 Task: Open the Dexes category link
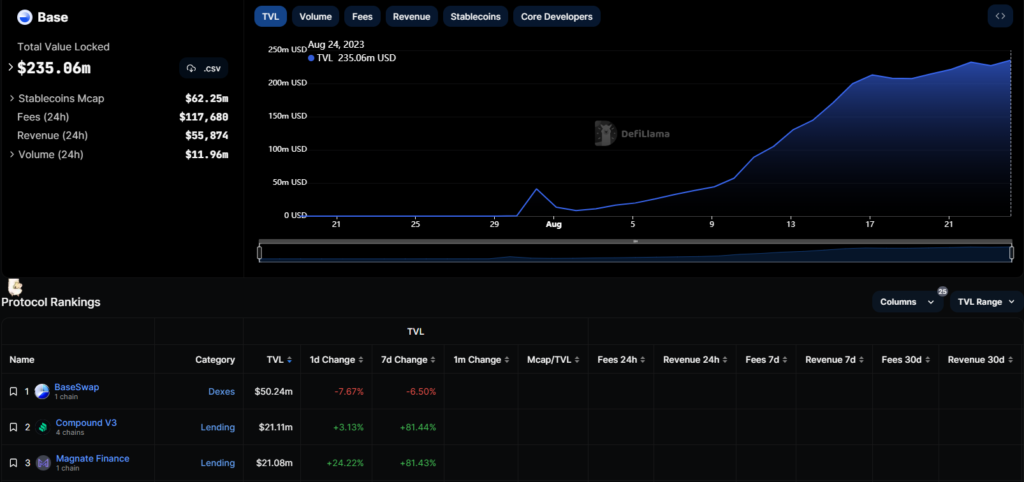220,392
